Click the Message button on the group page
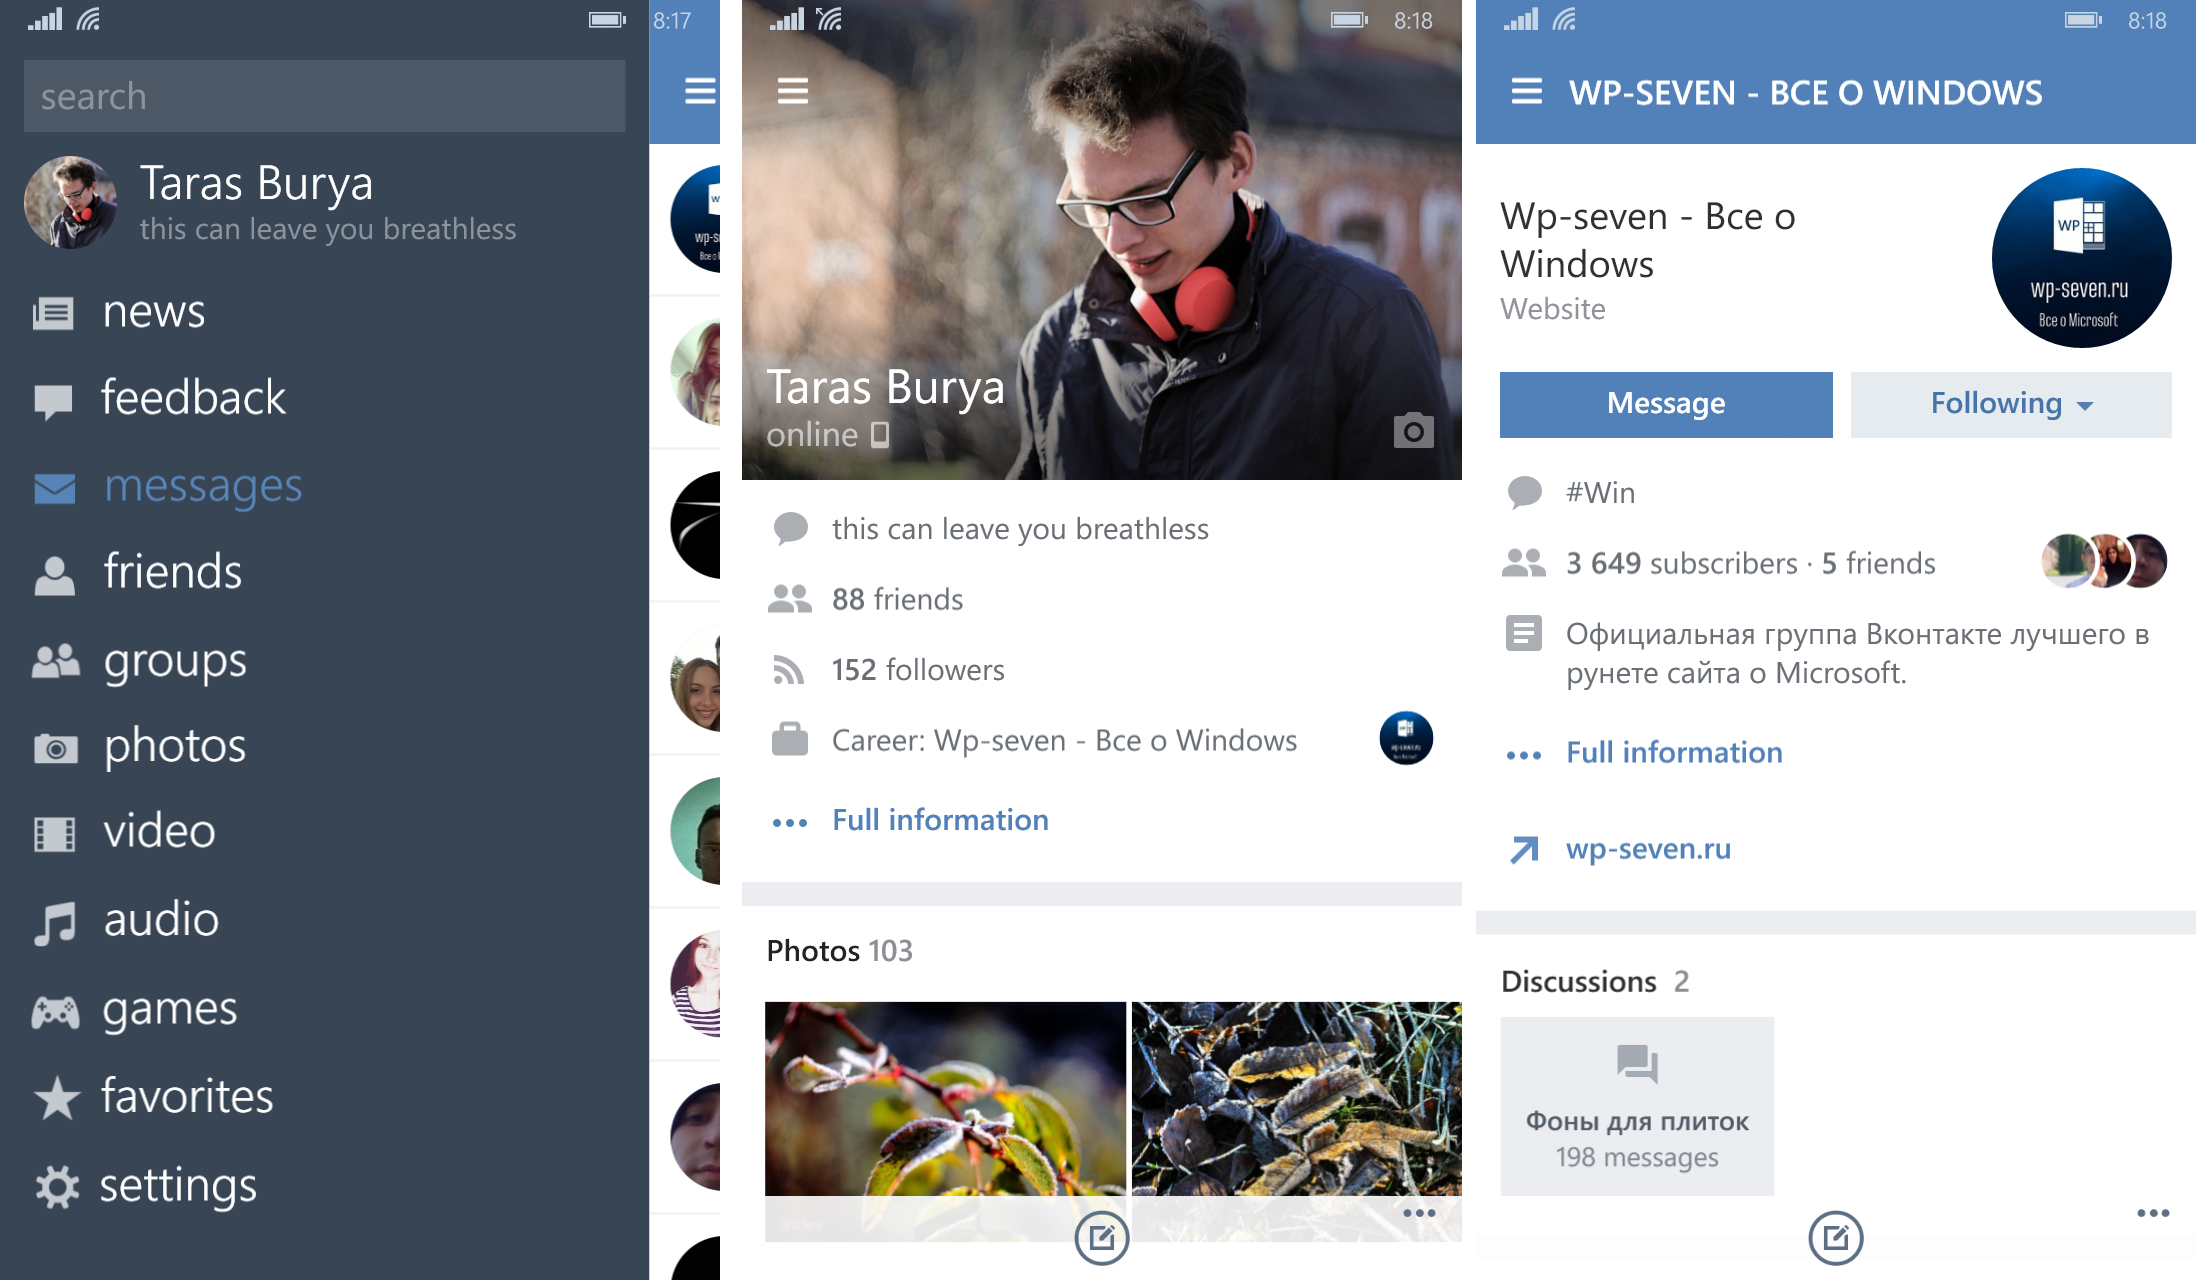The image size is (2196, 1280). [x=1666, y=404]
